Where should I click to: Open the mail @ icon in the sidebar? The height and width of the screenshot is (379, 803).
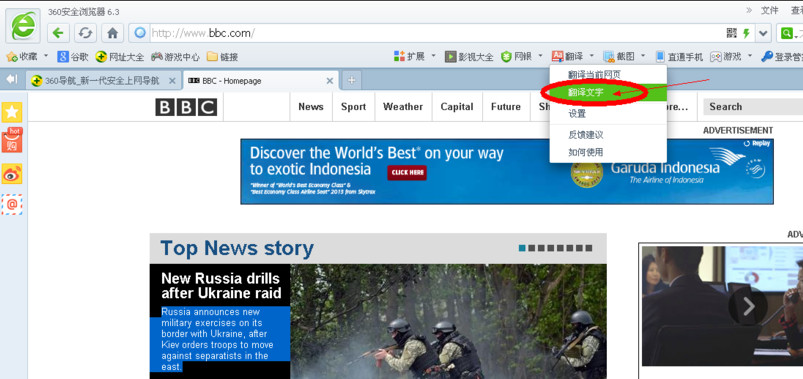12,204
